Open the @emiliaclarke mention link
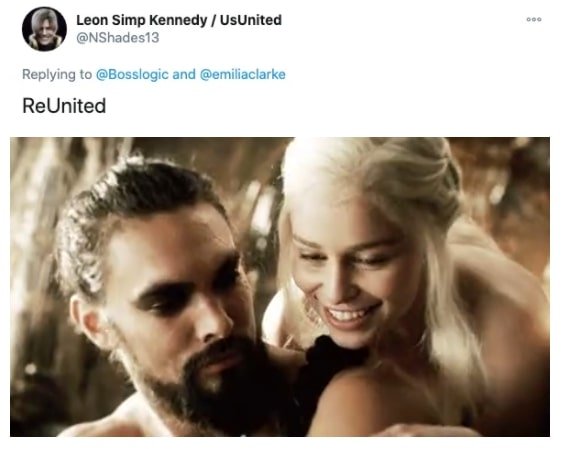 pos(242,74)
